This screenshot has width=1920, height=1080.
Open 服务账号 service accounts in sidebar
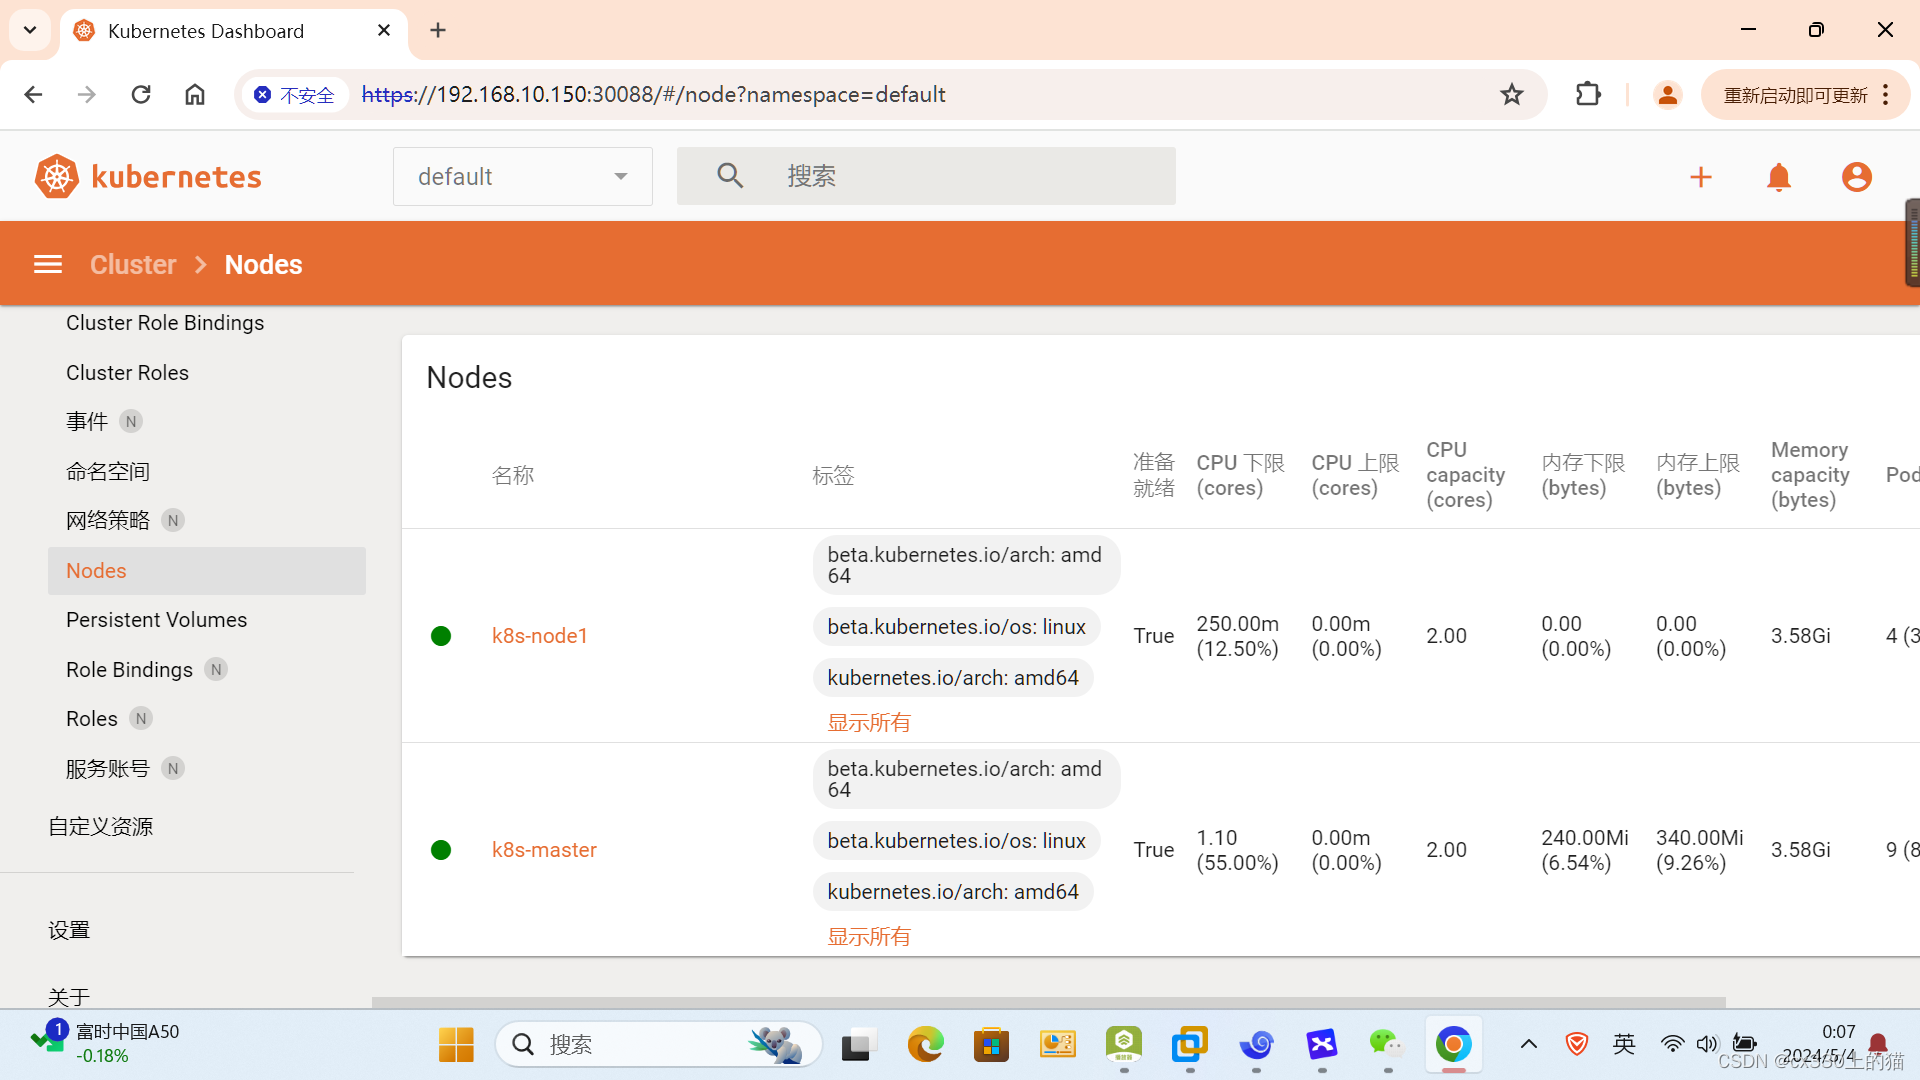click(x=108, y=769)
